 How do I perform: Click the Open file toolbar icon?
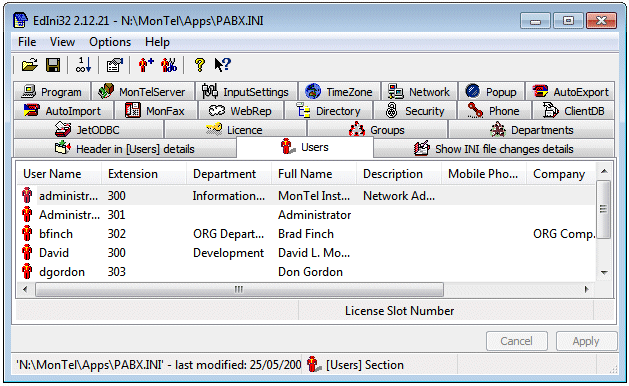pyautogui.click(x=30, y=65)
